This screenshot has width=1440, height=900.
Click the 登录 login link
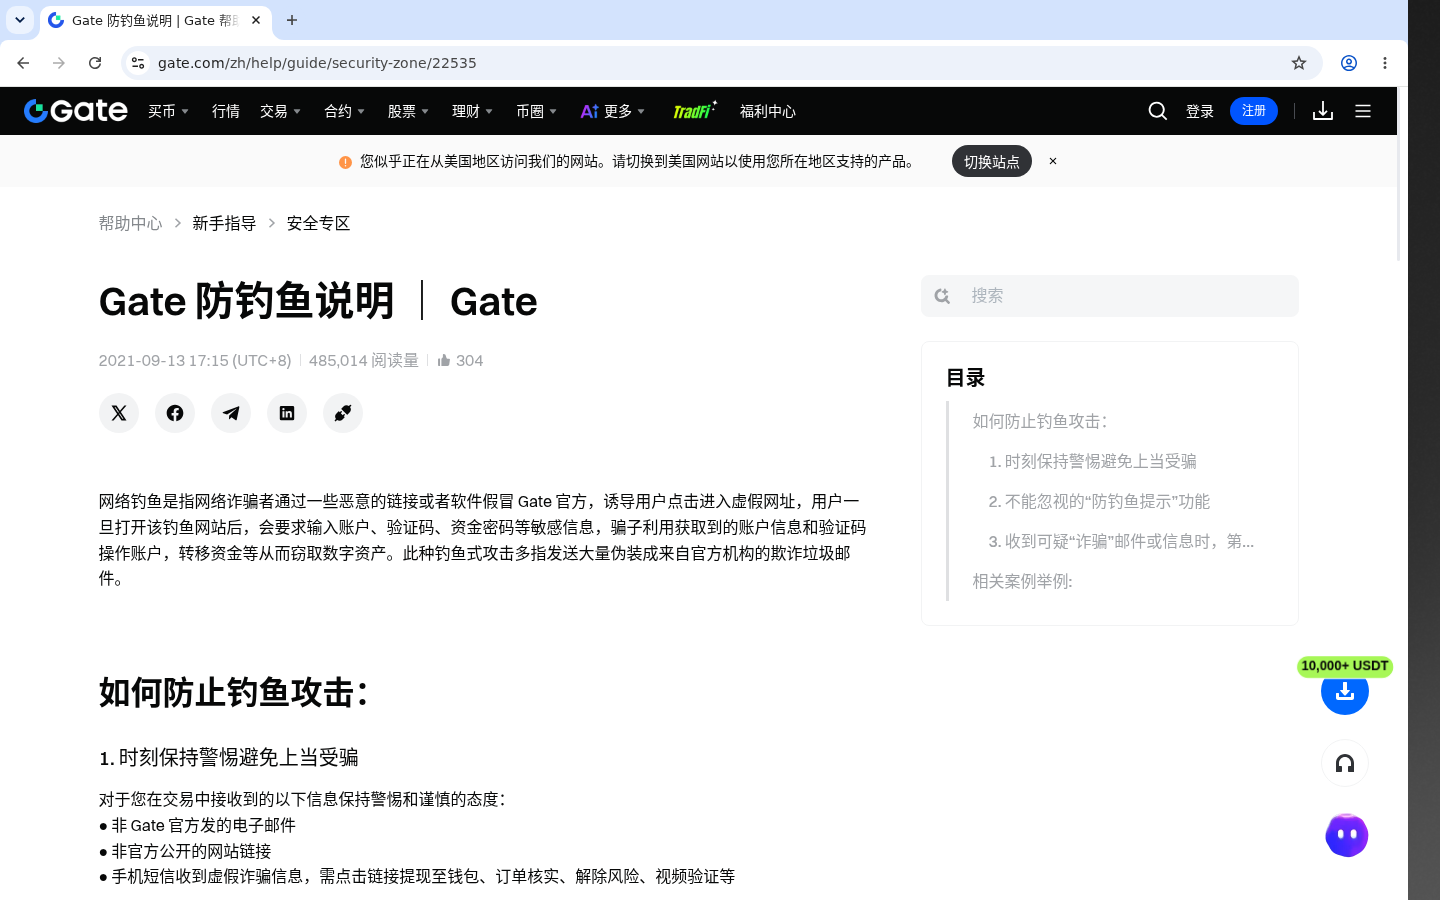pos(1200,111)
